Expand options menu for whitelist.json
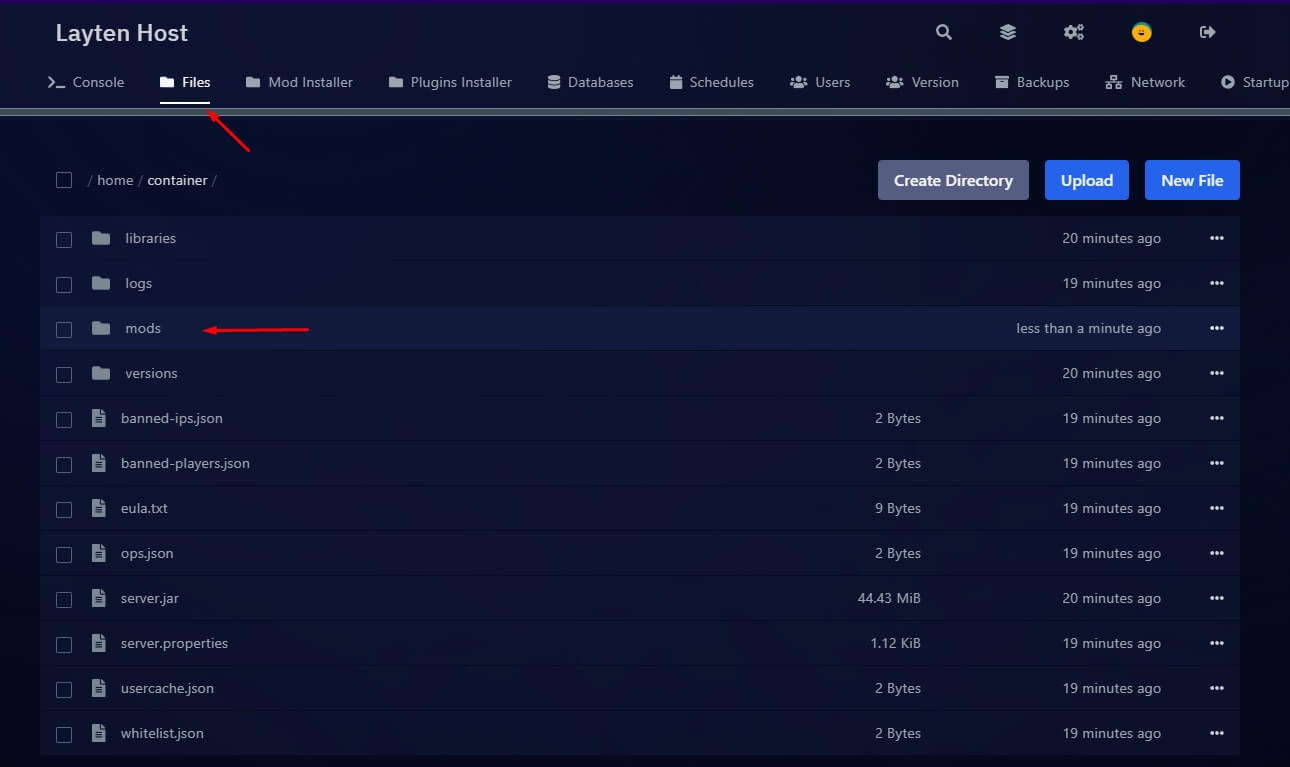The height and width of the screenshot is (767, 1290). (x=1216, y=733)
